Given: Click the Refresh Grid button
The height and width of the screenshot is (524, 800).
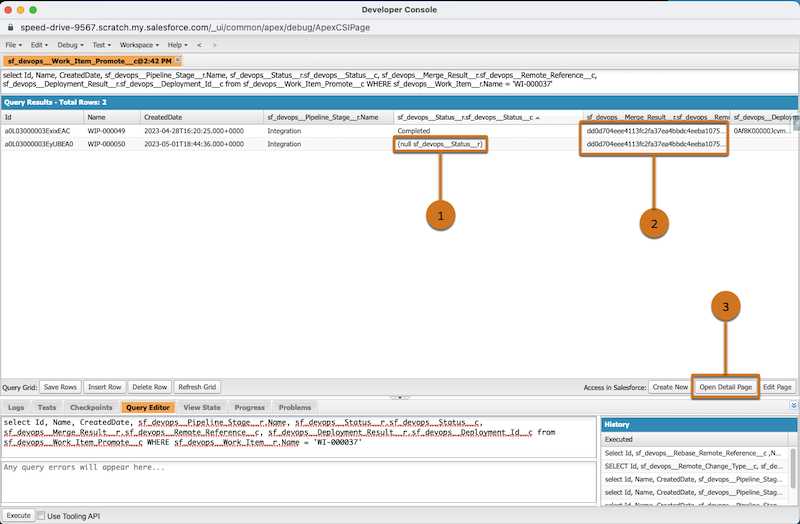Looking at the screenshot, I should (196, 386).
